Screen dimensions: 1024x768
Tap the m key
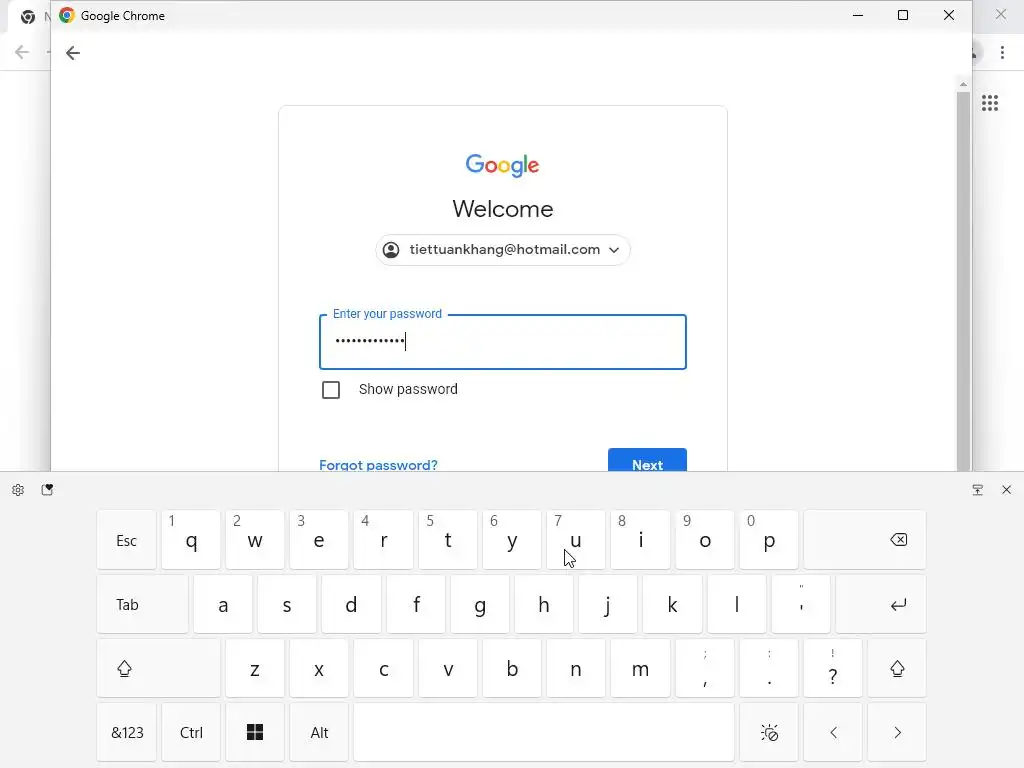click(640, 668)
